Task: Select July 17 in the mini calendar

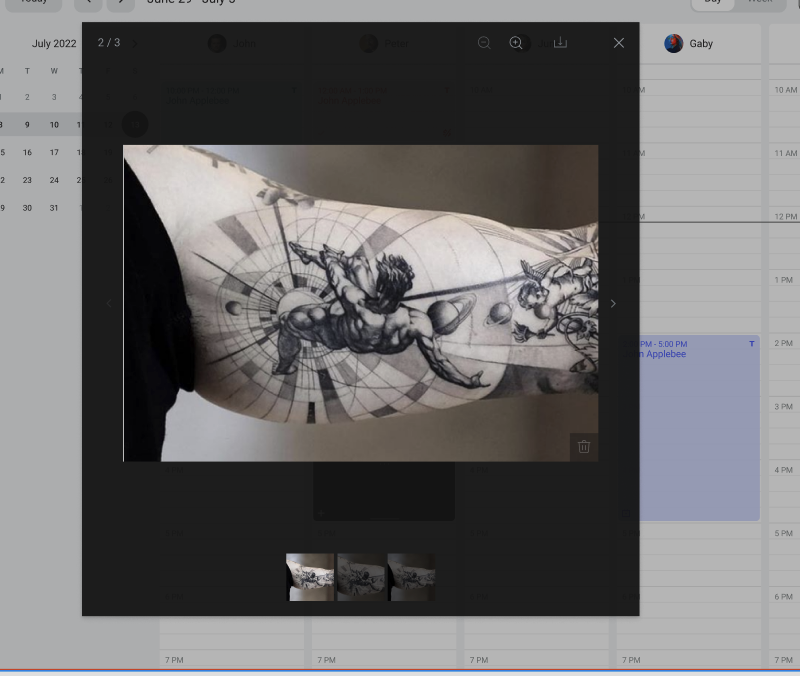Action: pyautogui.click(x=54, y=153)
